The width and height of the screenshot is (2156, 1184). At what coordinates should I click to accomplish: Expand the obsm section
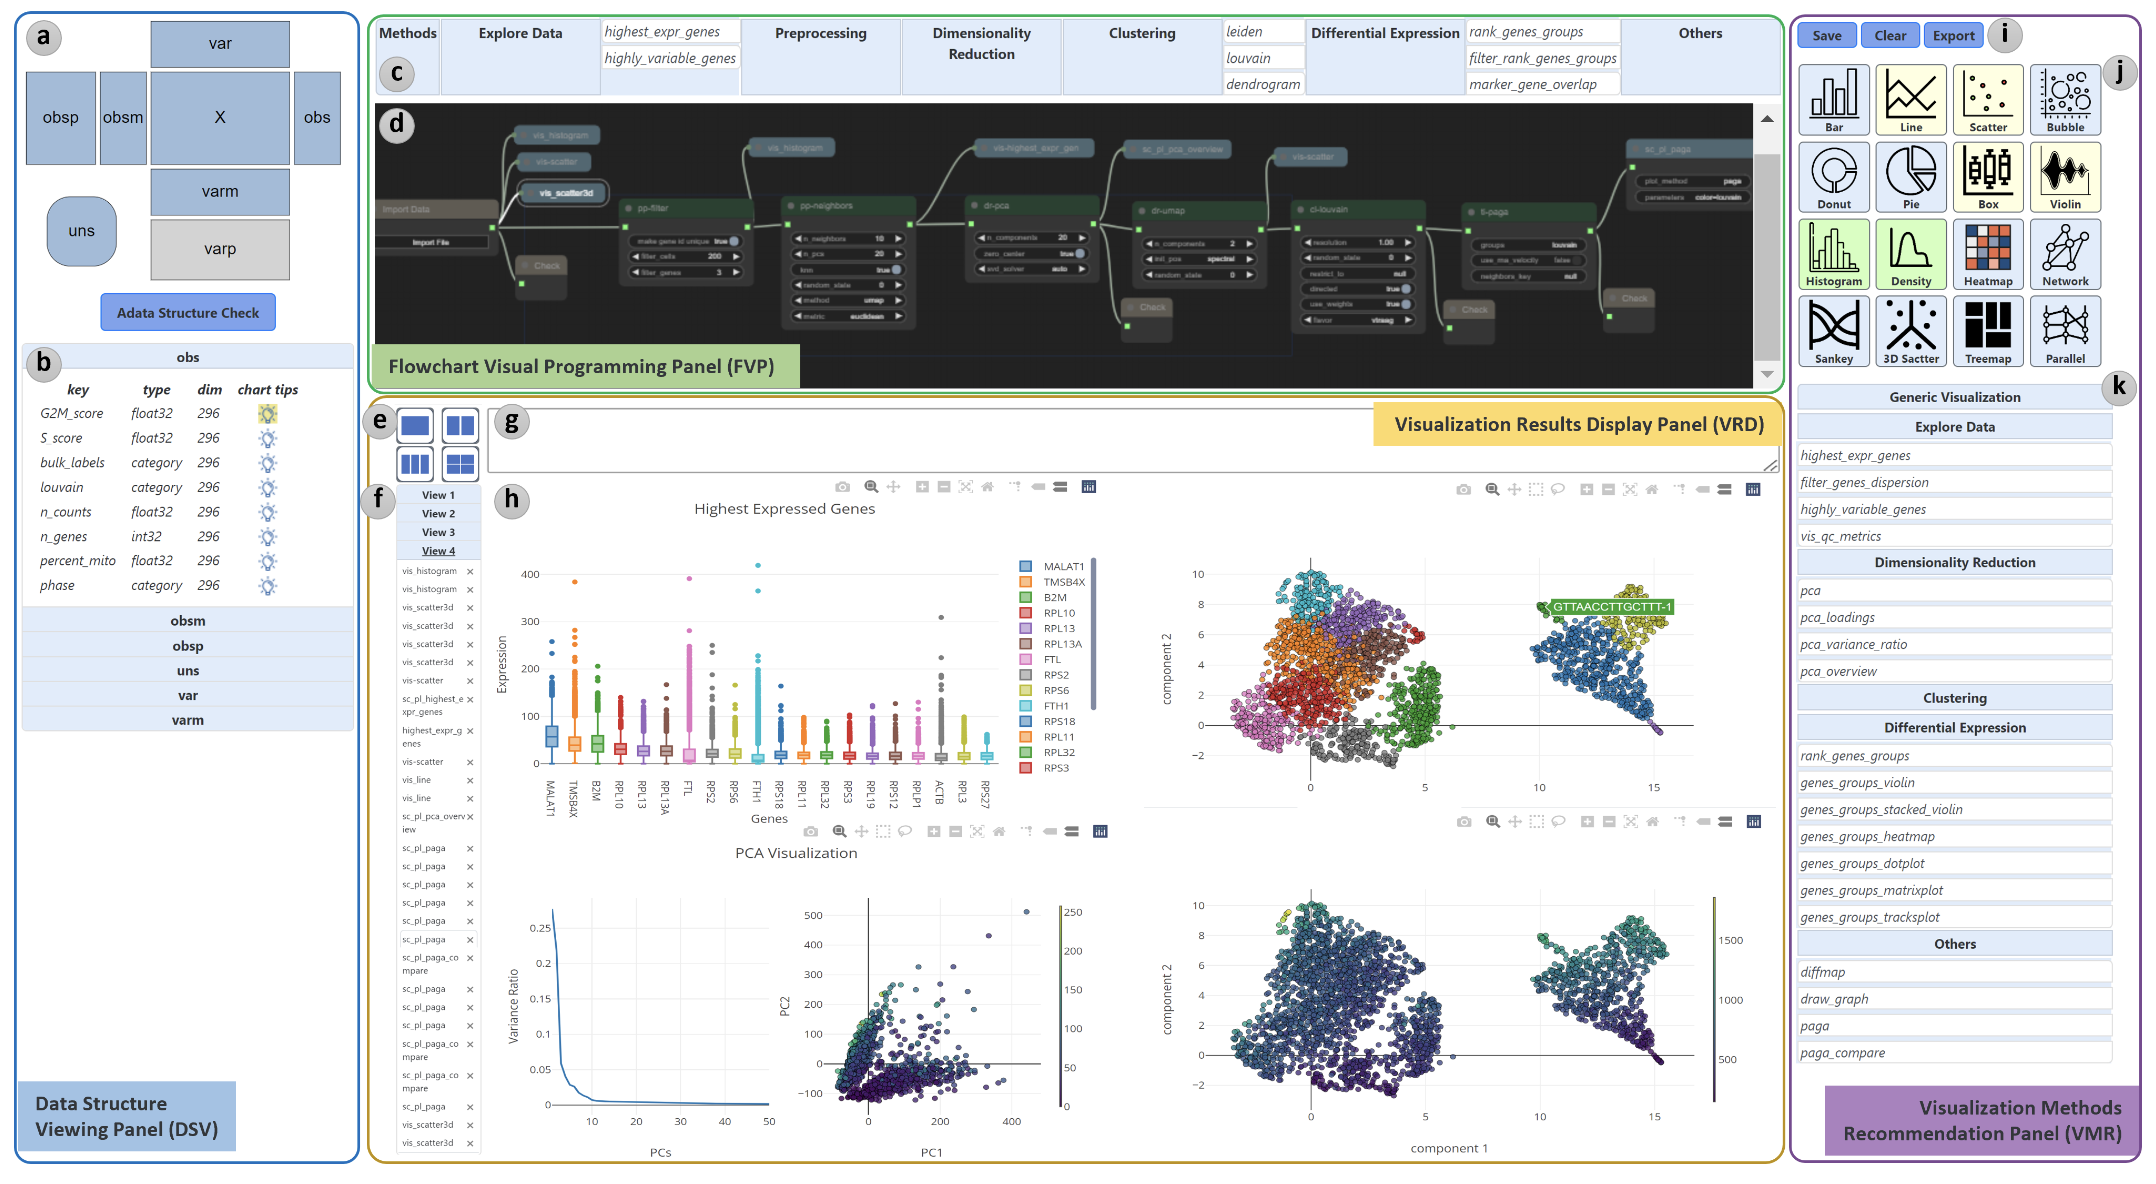(x=188, y=621)
